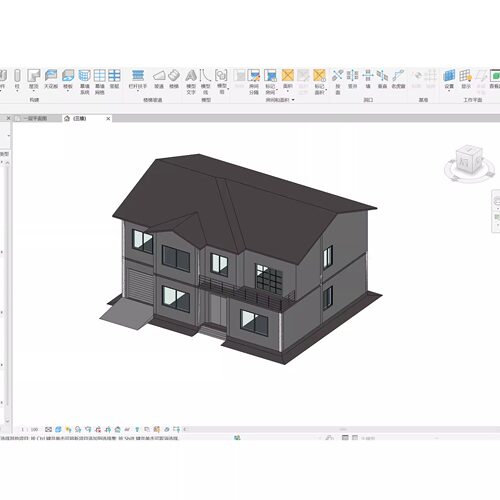Expand the Roof (屋顶) dropdown arrow
The image size is (500, 500).
(33, 90)
